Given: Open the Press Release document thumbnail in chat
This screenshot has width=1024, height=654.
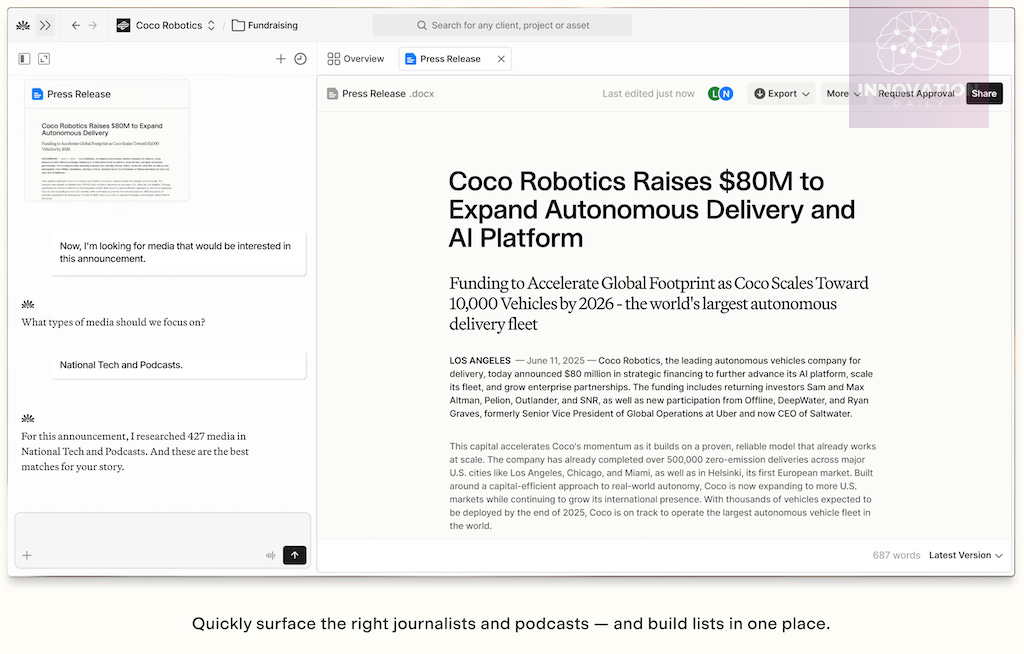Looking at the screenshot, I should pyautogui.click(x=107, y=140).
